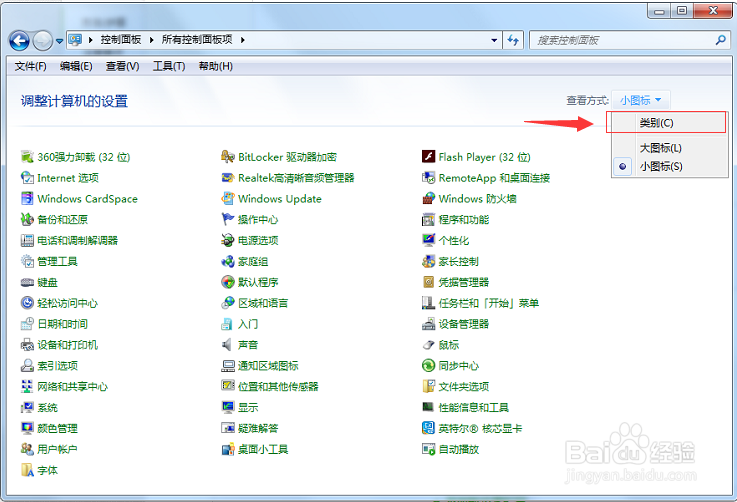Screen dimensions: 737x502
Task: Click the 家庭组 icon
Action: point(228,261)
